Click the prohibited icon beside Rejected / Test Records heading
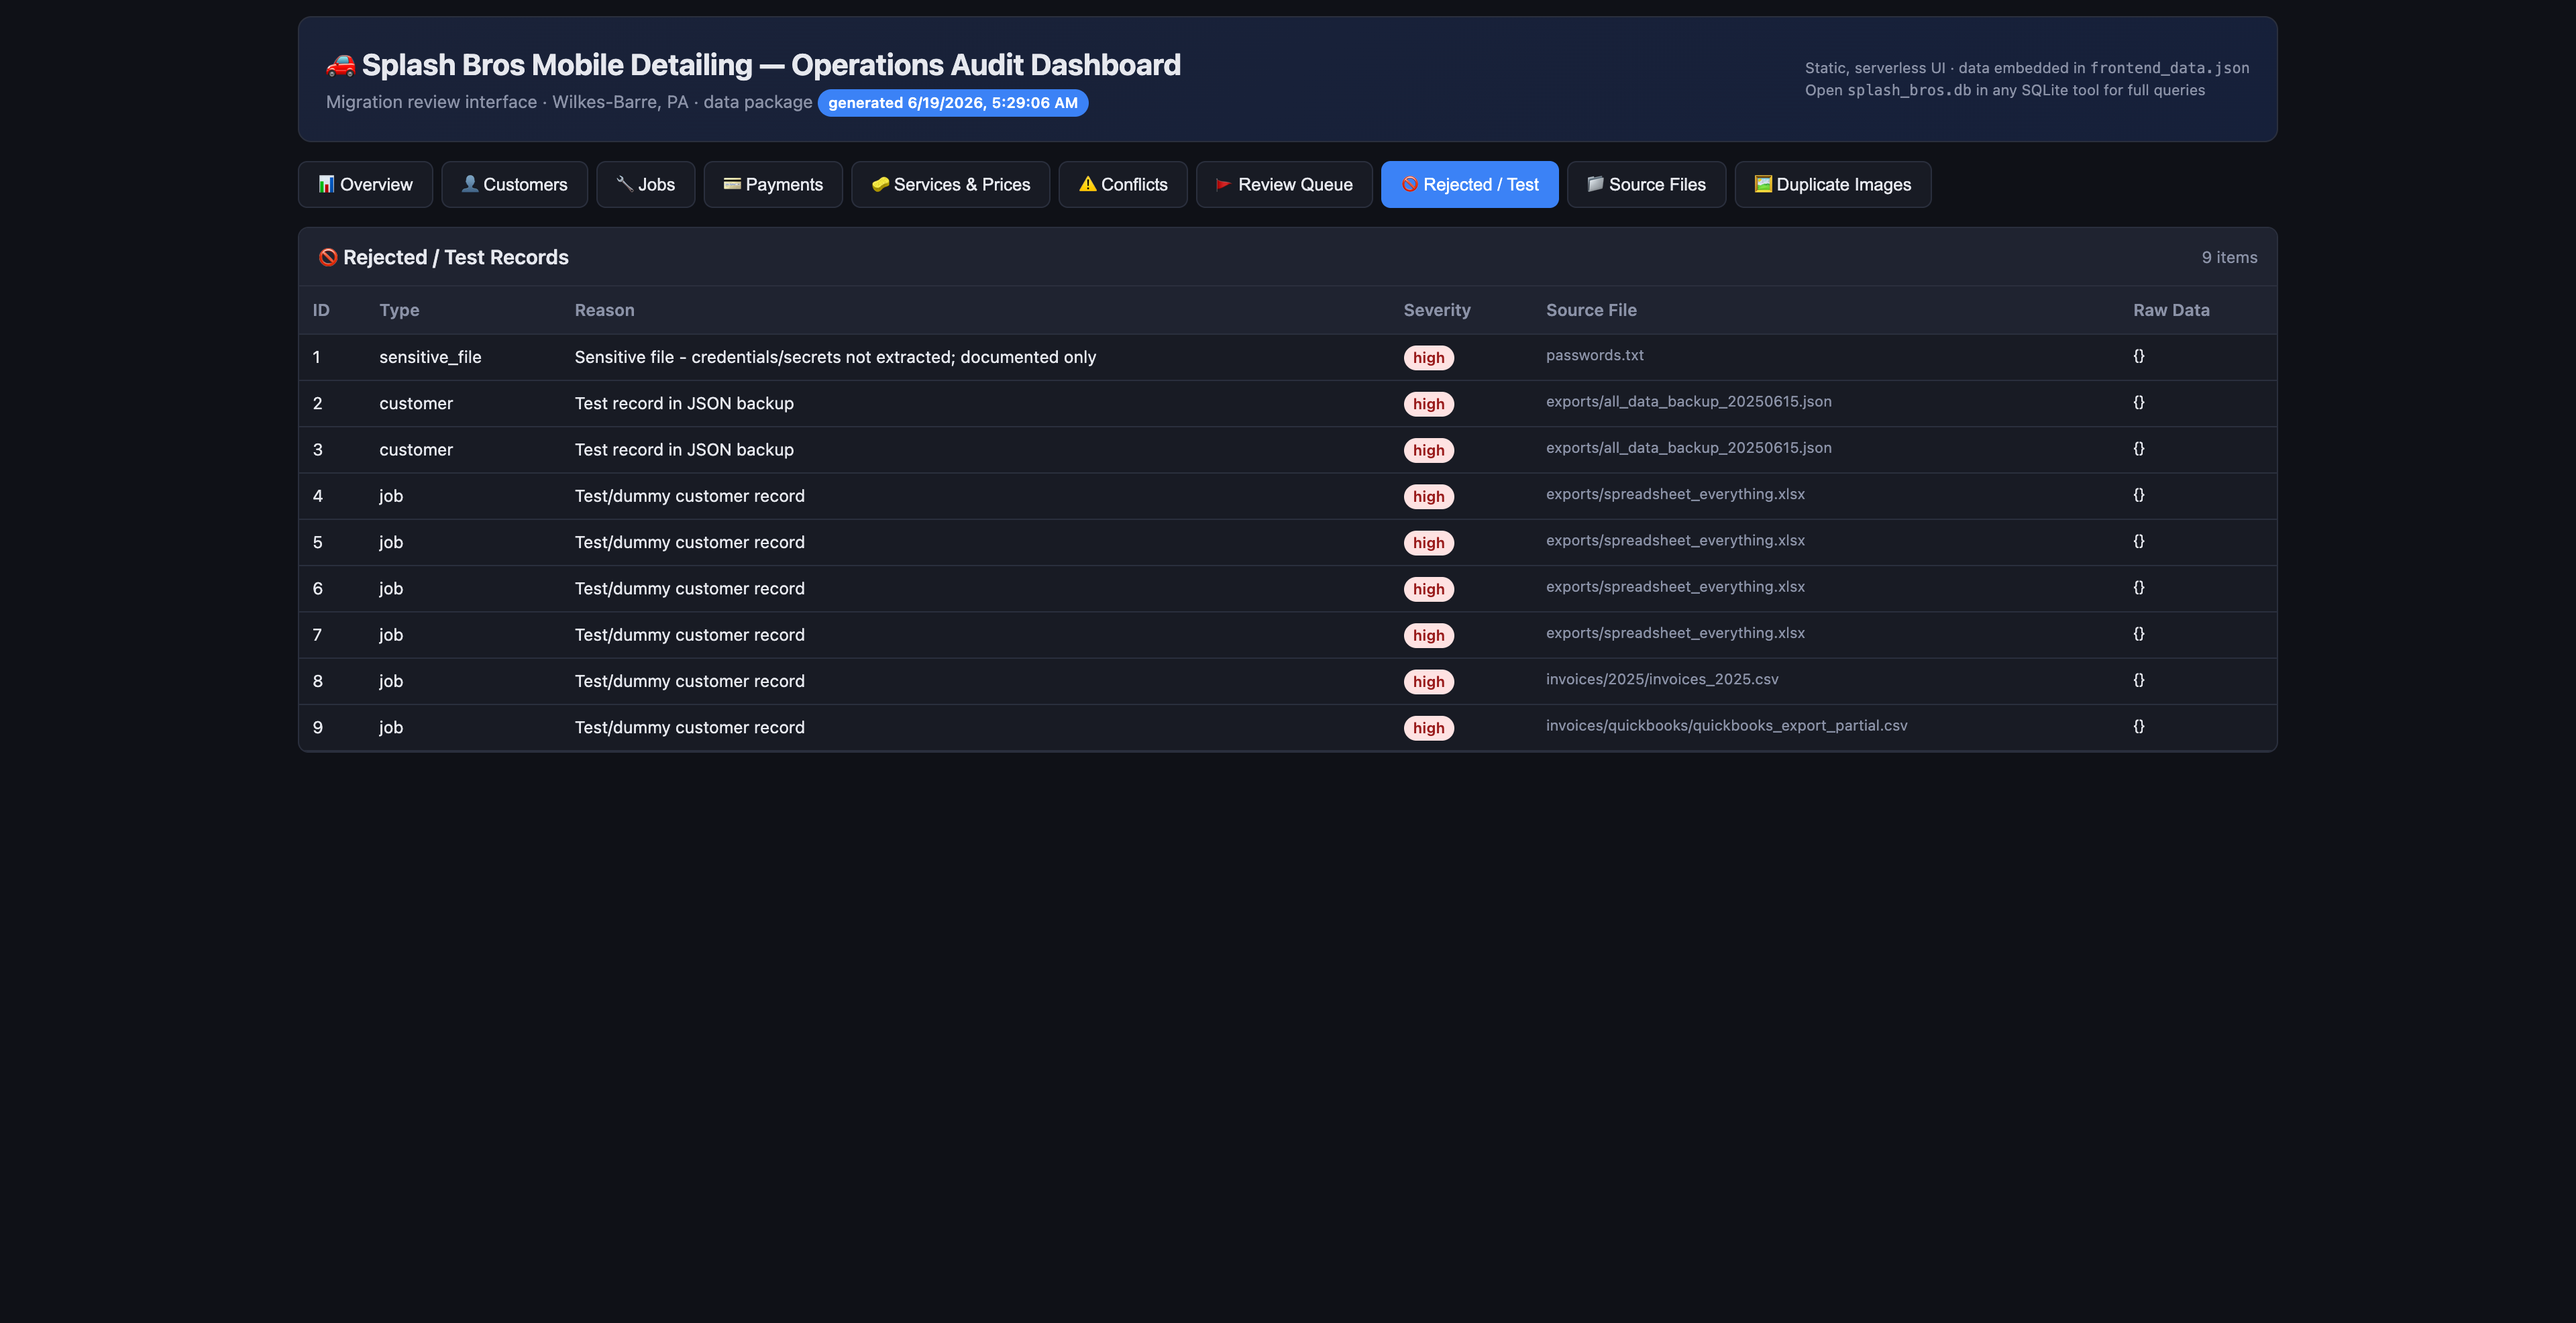2576x1323 pixels. 328,257
